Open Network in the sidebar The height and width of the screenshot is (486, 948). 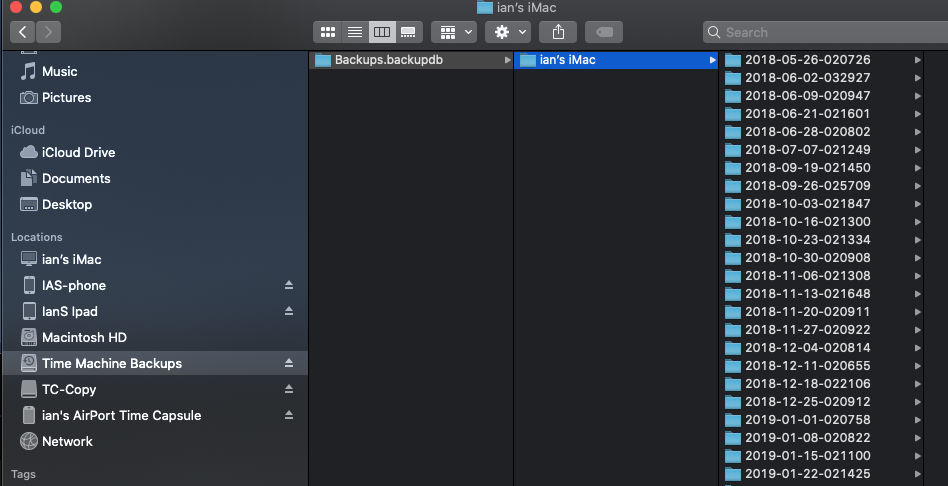pos(155,441)
